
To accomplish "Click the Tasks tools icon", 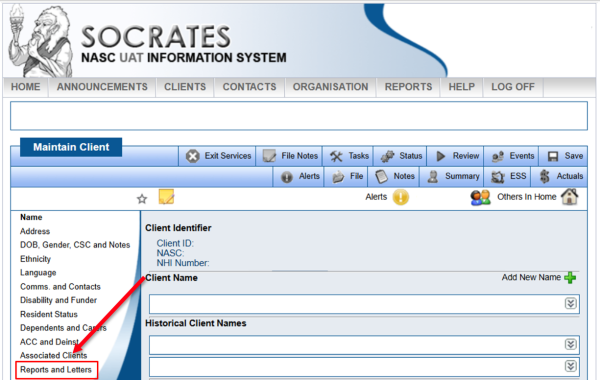I will pyautogui.click(x=336, y=156).
